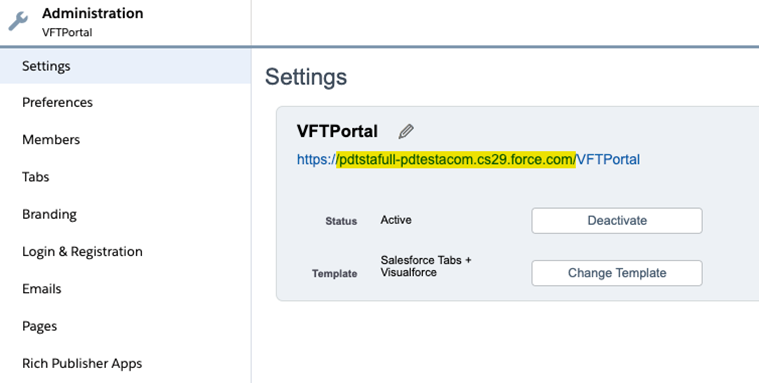This screenshot has width=759, height=383.
Task: Click the VFTPortal card title
Action: (x=337, y=131)
